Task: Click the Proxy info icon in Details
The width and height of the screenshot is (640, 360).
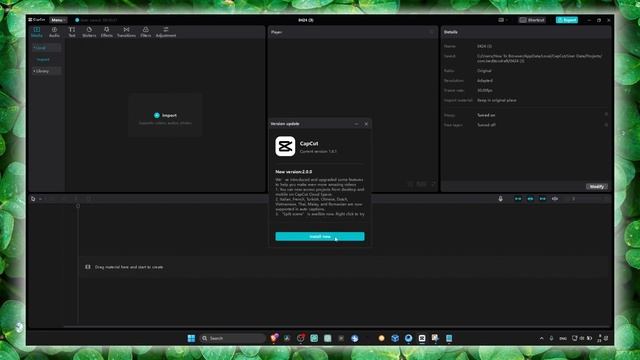Action: [606, 115]
